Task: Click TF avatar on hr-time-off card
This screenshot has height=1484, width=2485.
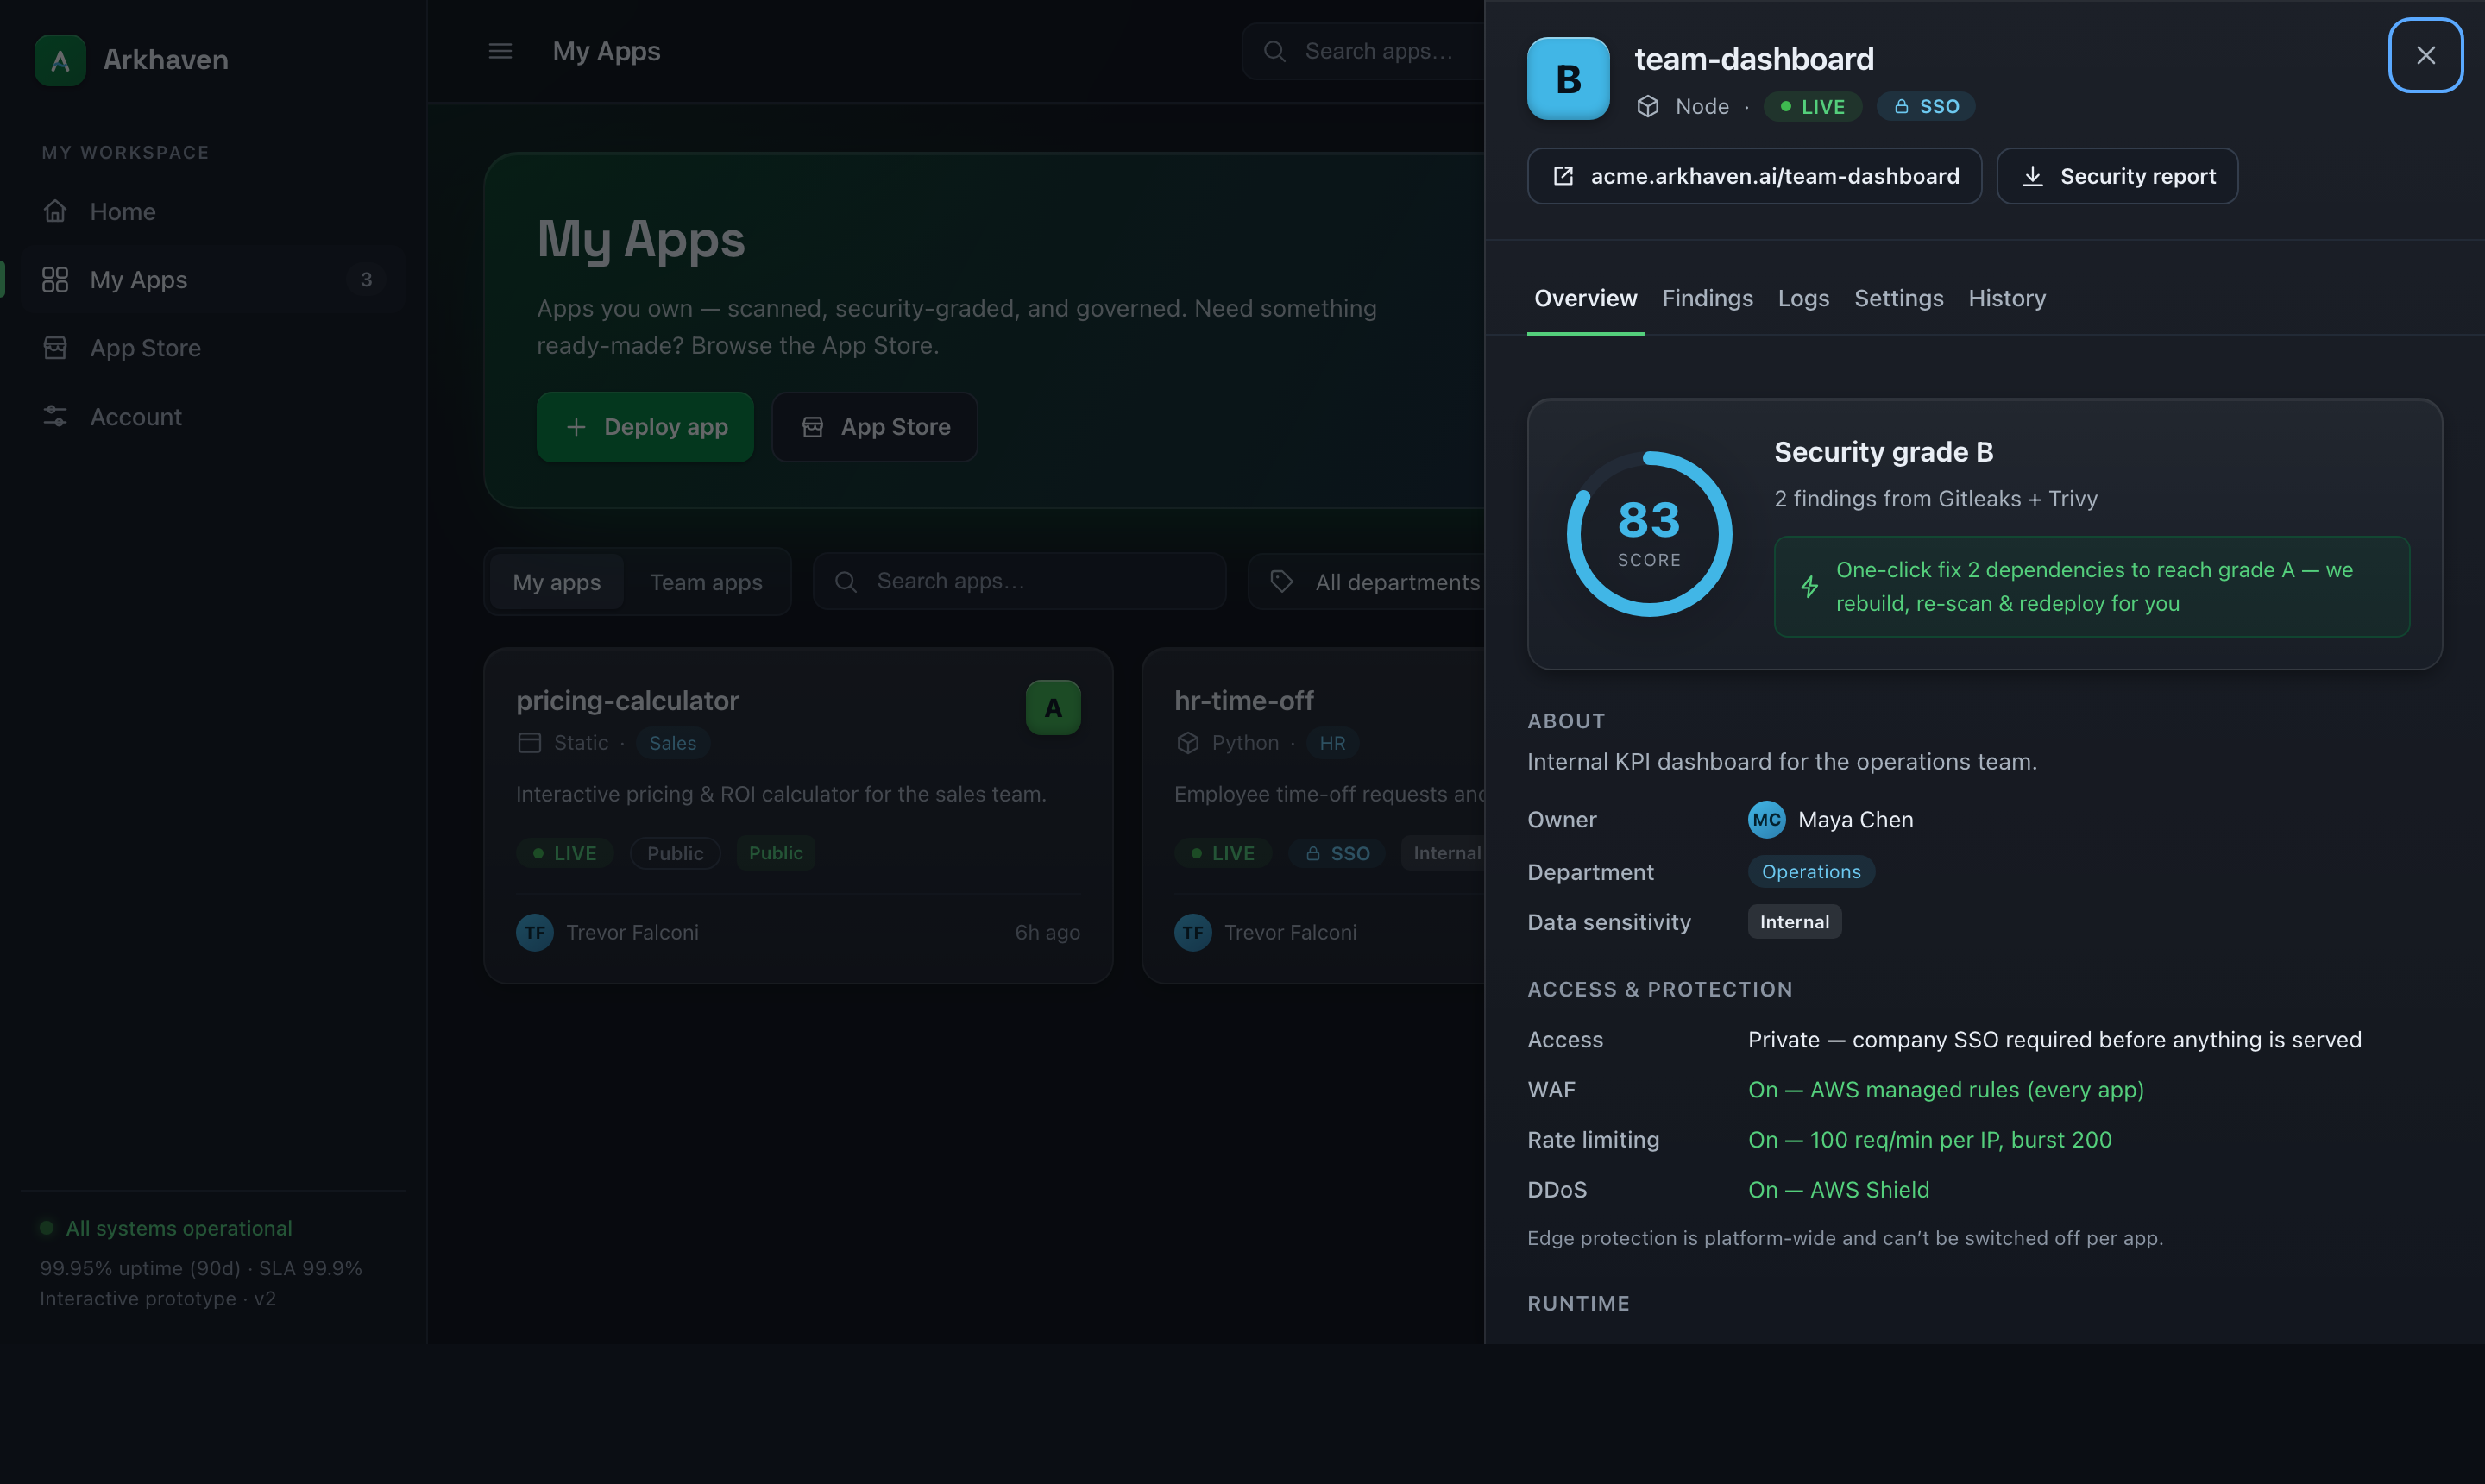Action: [x=1193, y=933]
